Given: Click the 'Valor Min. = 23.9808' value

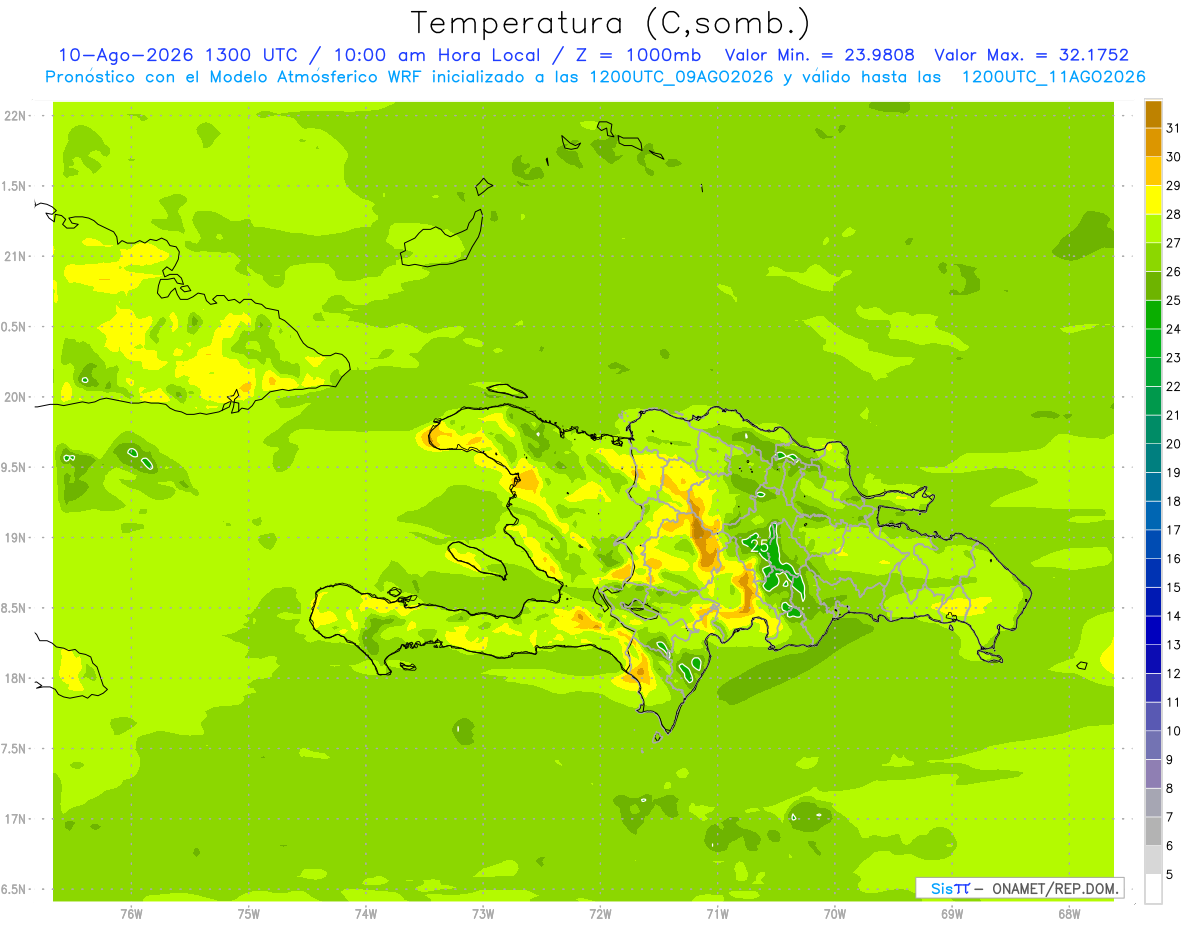Looking at the screenshot, I should (x=821, y=55).
